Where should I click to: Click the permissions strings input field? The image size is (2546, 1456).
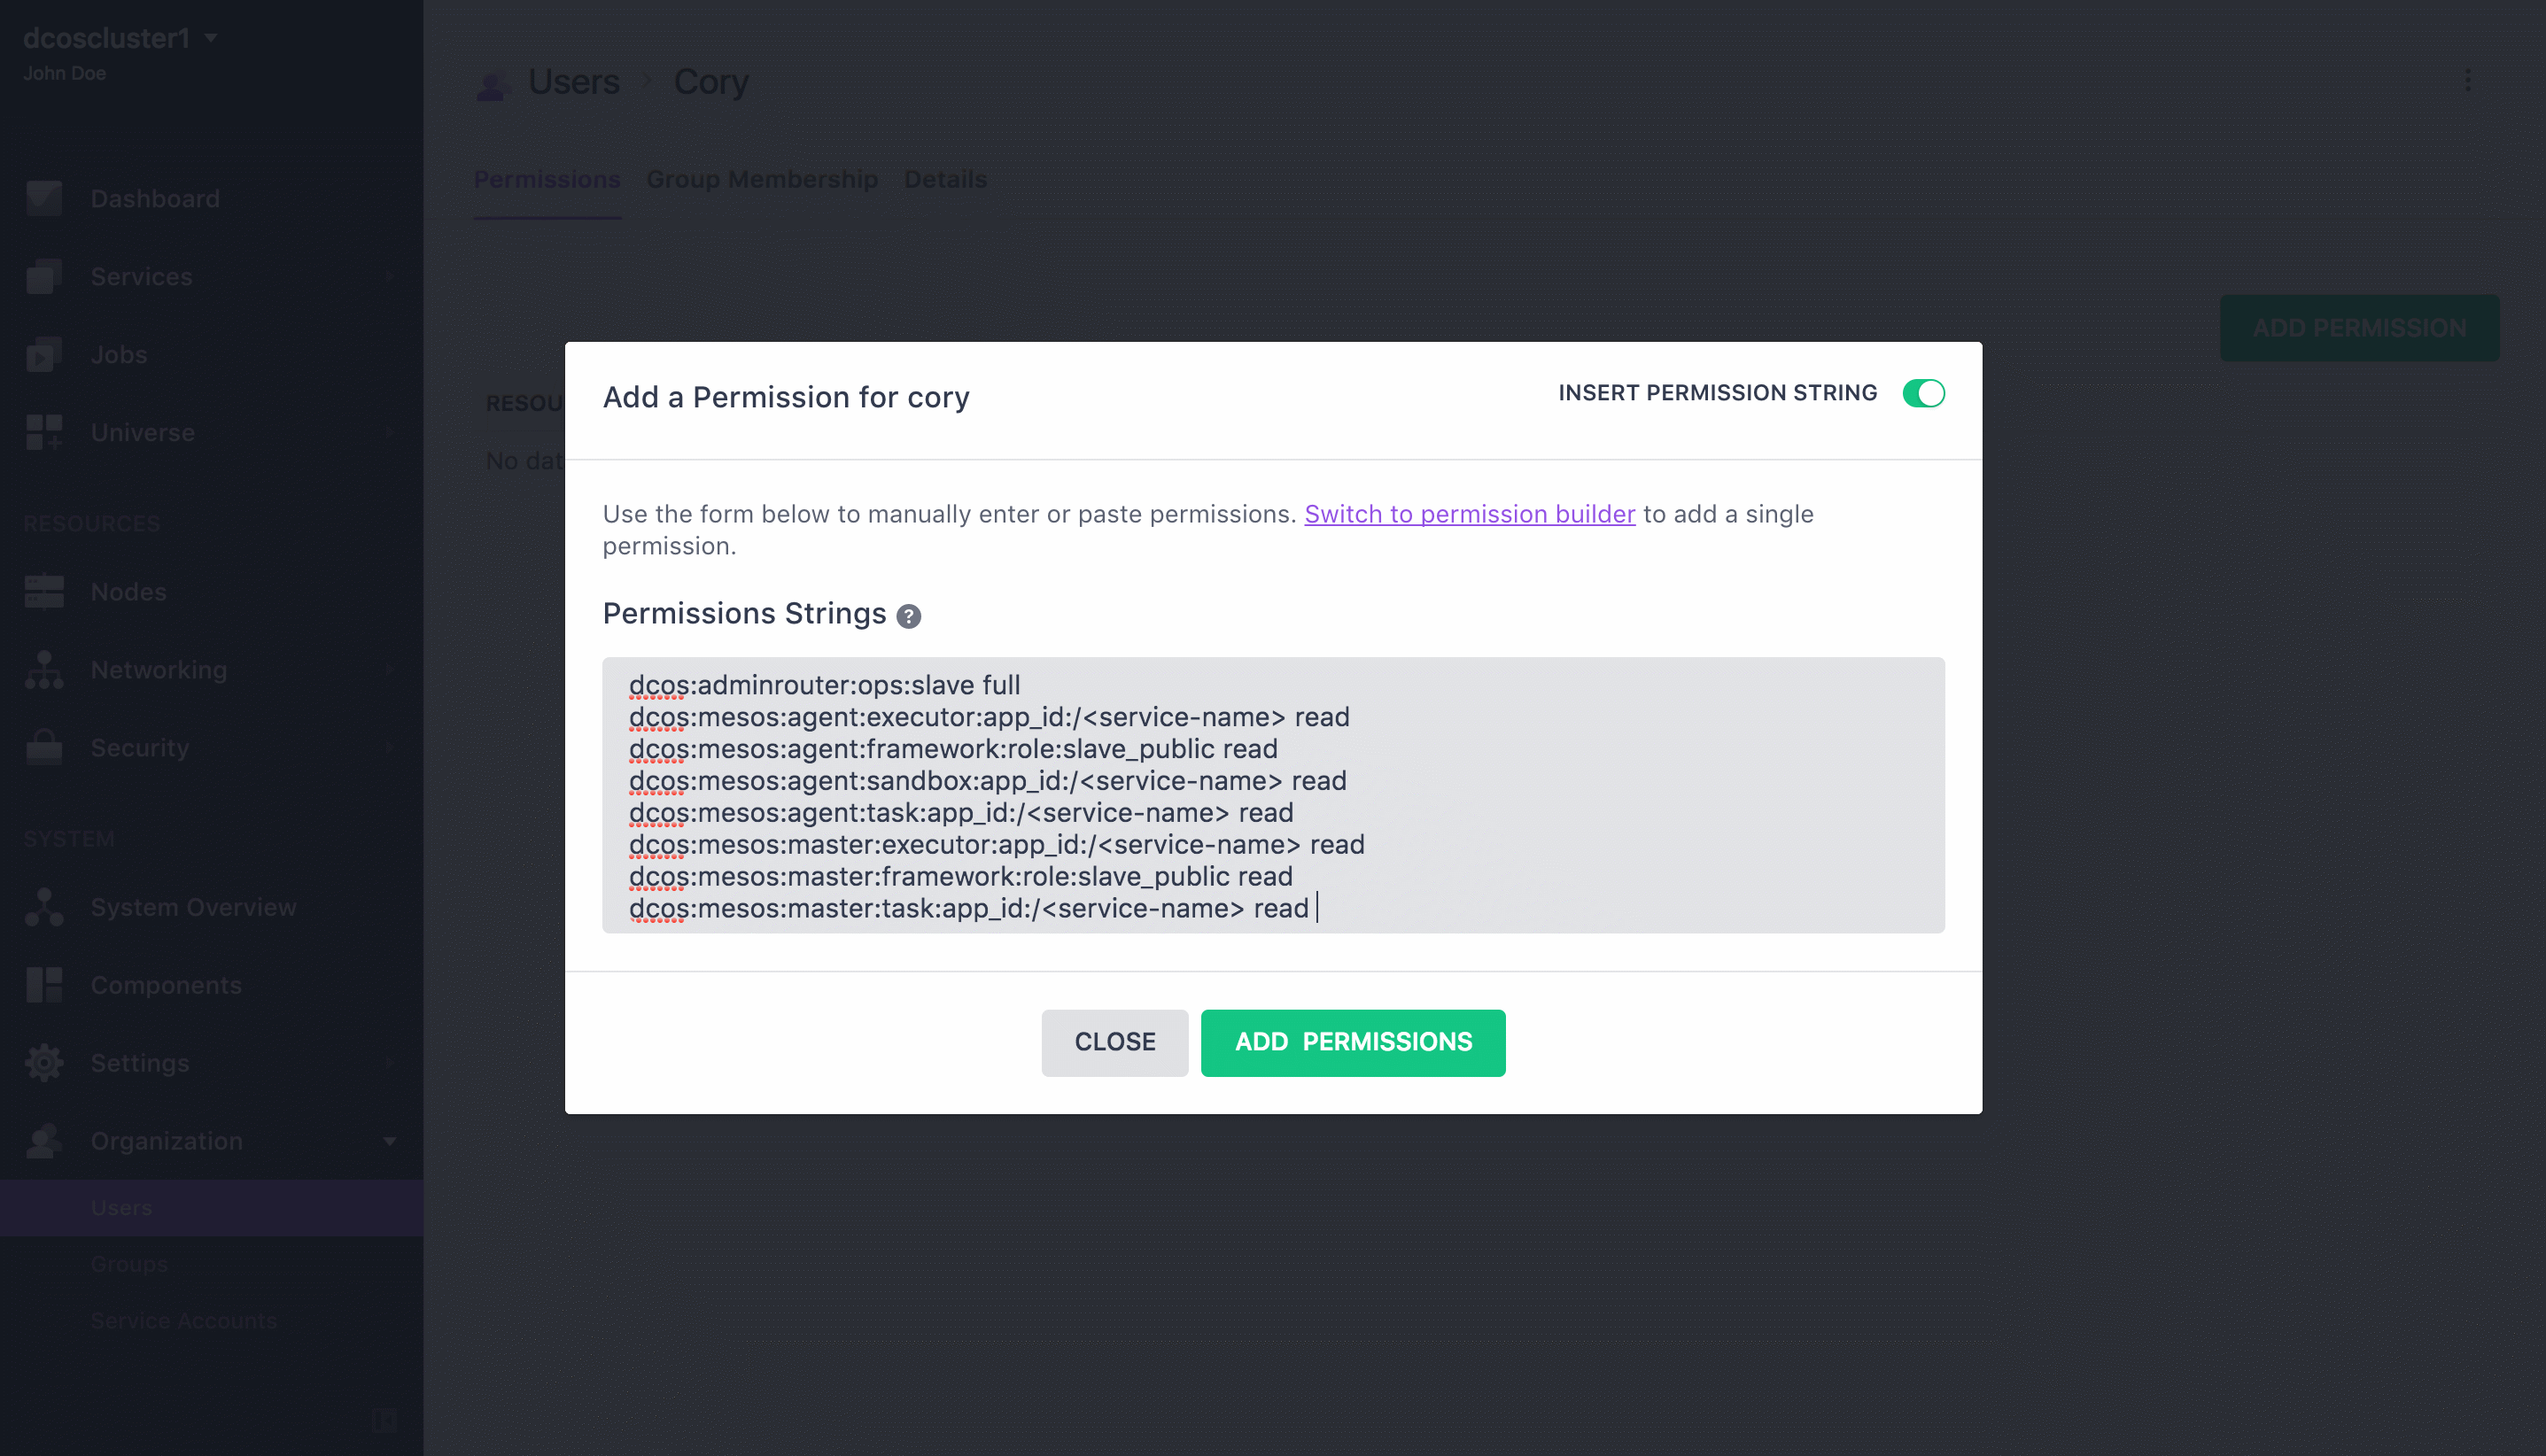click(1273, 794)
